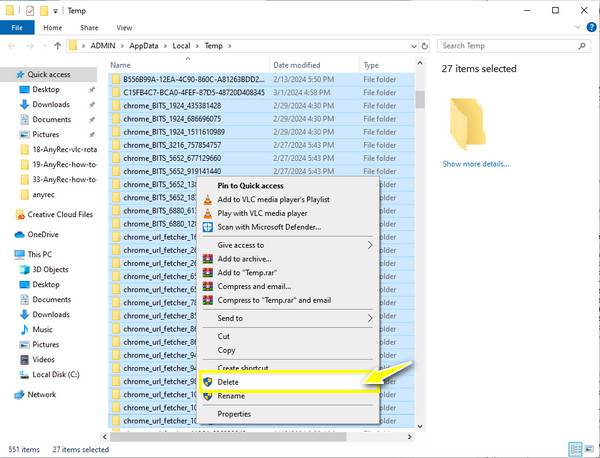Click the search magnifier icon

pos(582,46)
